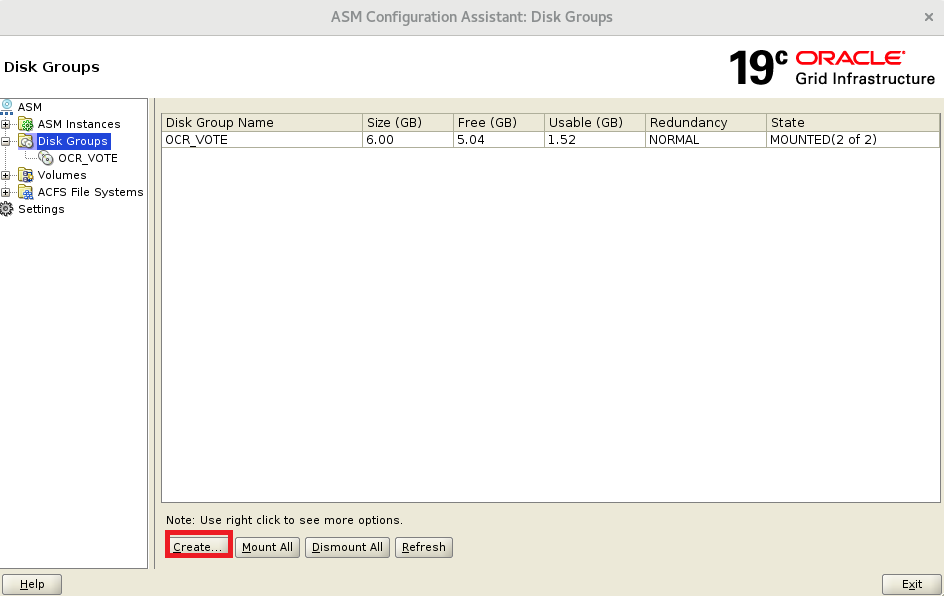
Task: Select OCR_VOTE under Disk Groups tree
Action: tap(88, 158)
